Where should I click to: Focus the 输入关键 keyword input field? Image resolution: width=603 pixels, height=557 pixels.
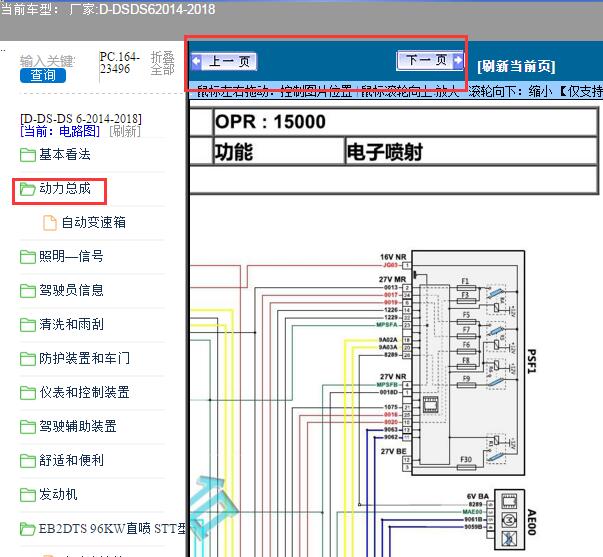(x=47, y=61)
